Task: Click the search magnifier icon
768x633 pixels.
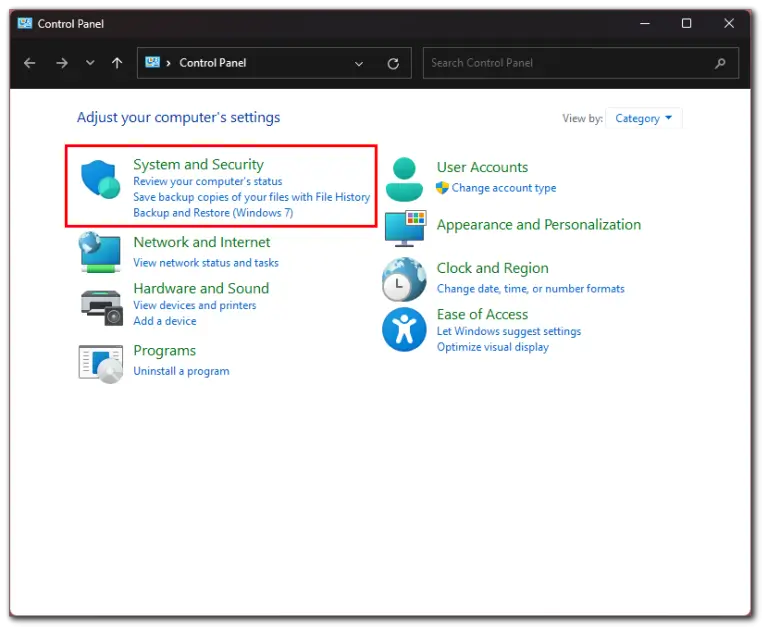Action: coord(720,63)
